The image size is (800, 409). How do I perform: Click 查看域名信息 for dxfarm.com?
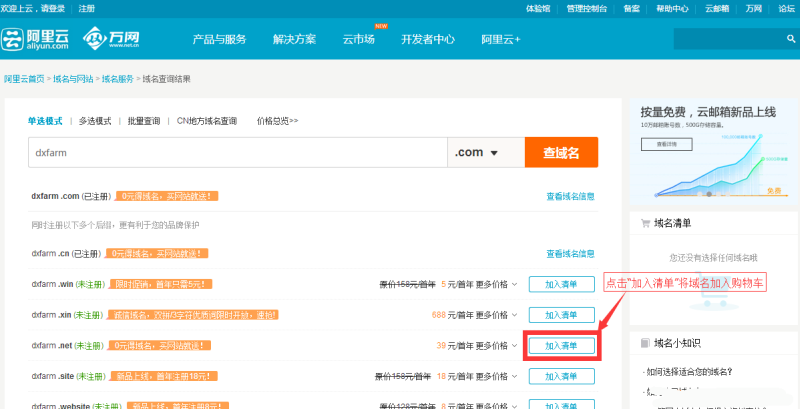[570, 196]
